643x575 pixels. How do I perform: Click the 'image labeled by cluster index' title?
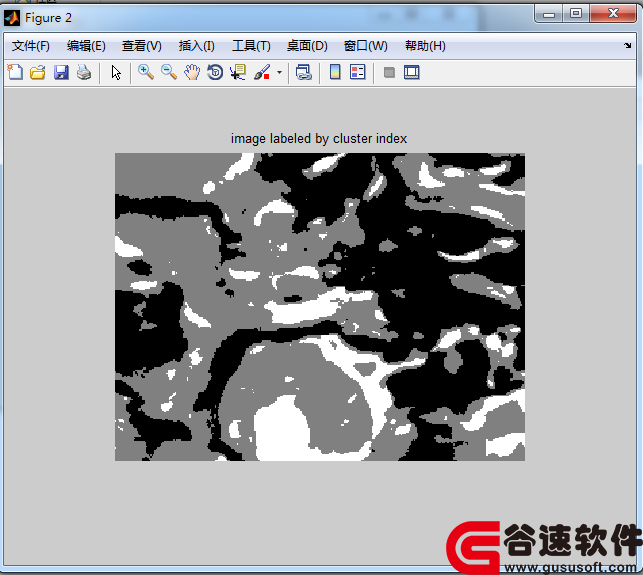click(x=319, y=139)
